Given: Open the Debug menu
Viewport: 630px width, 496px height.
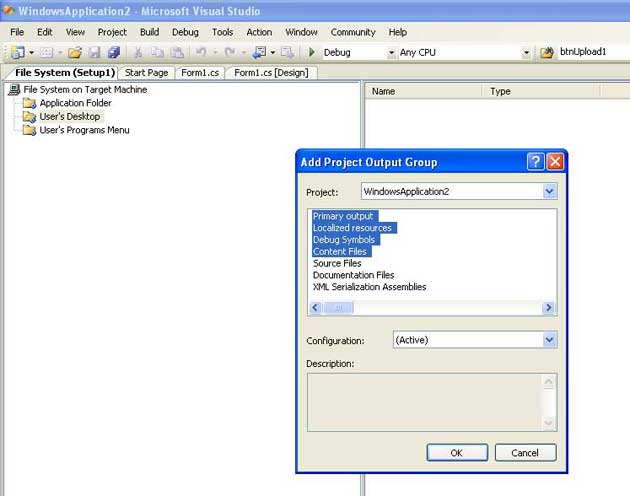Looking at the screenshot, I should [185, 32].
